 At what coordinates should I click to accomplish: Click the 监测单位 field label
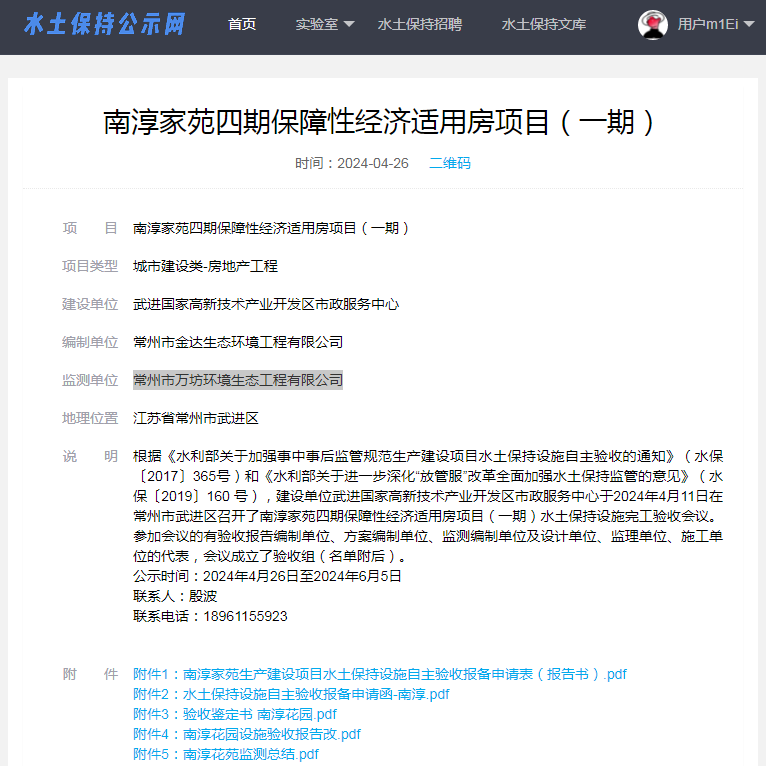90,380
